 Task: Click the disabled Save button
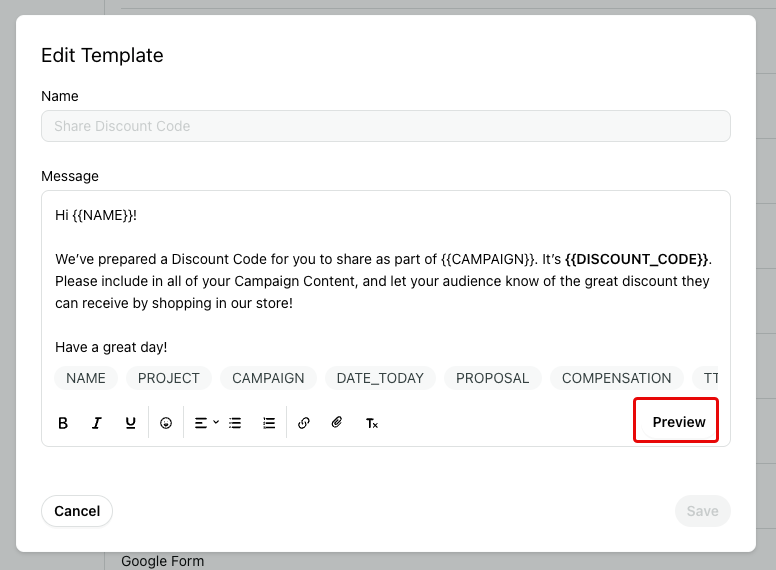(x=702, y=511)
